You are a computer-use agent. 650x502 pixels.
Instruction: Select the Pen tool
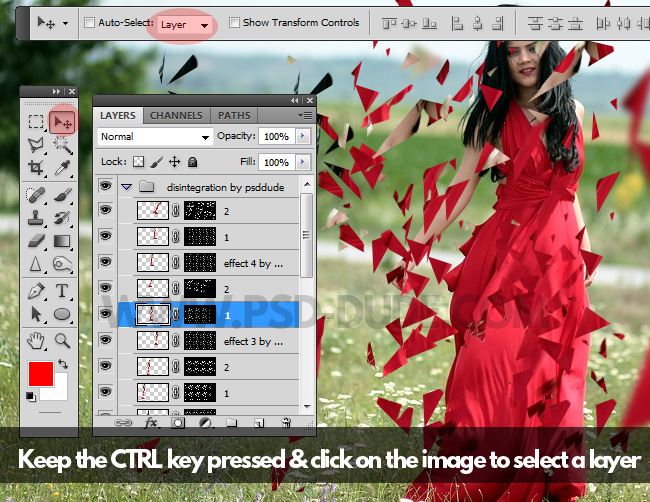point(36,291)
